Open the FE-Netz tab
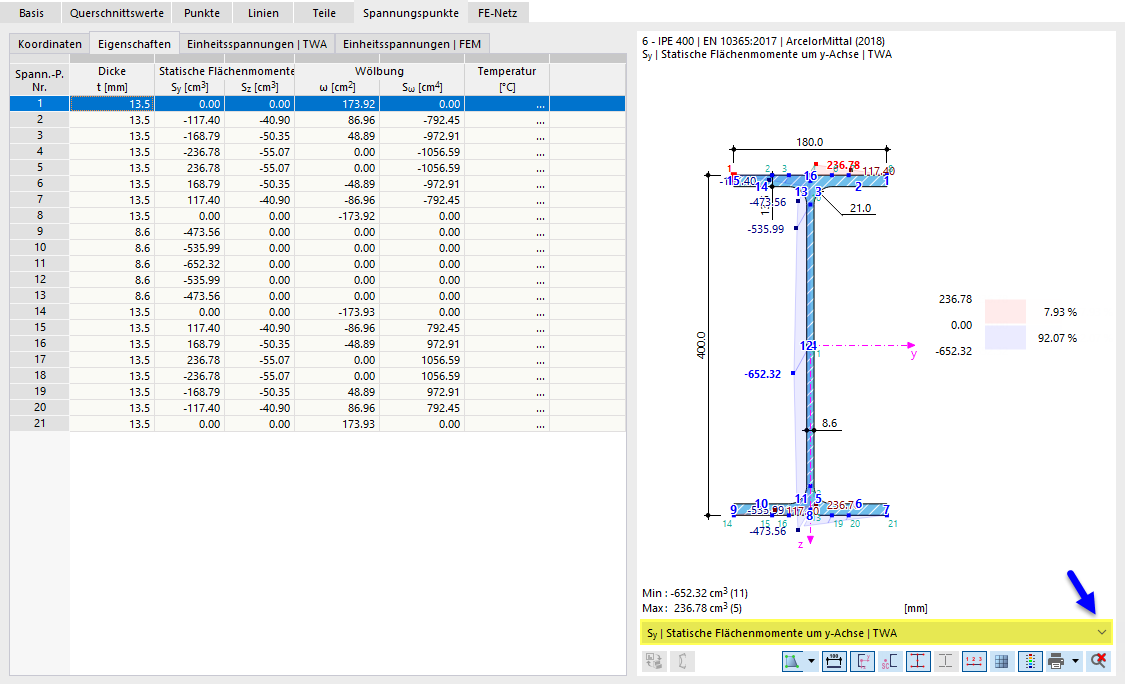This screenshot has width=1125, height=684. coord(497,13)
